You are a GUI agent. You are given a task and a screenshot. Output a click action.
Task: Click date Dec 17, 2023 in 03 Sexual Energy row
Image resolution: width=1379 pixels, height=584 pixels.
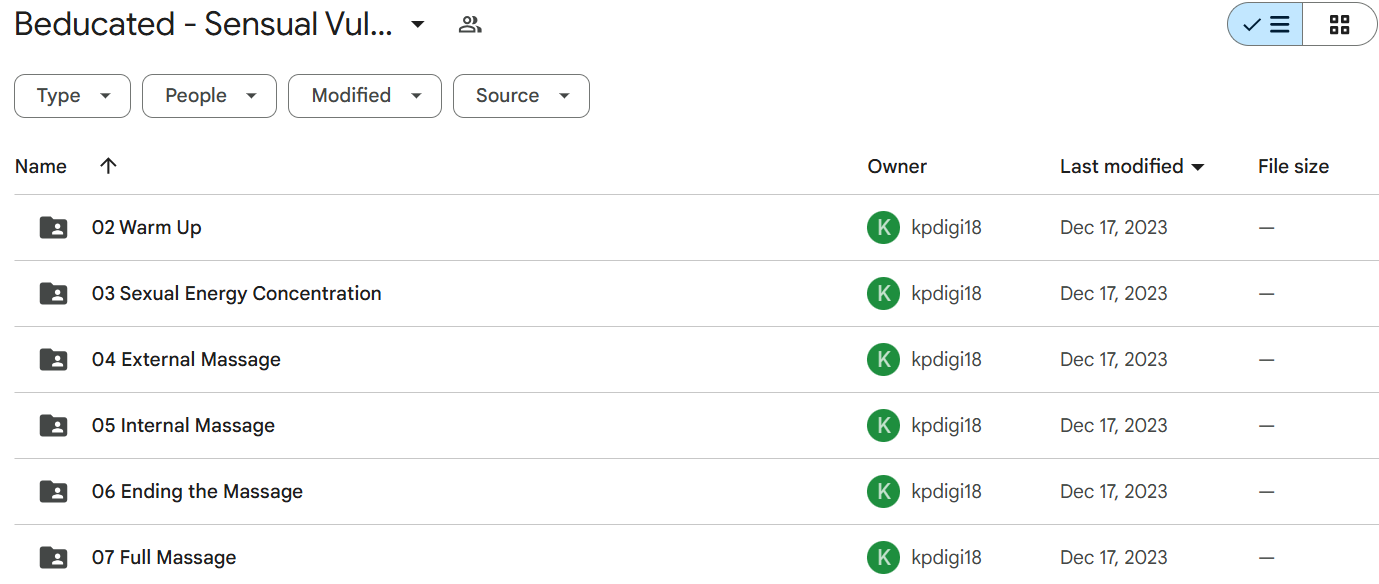(x=1114, y=294)
